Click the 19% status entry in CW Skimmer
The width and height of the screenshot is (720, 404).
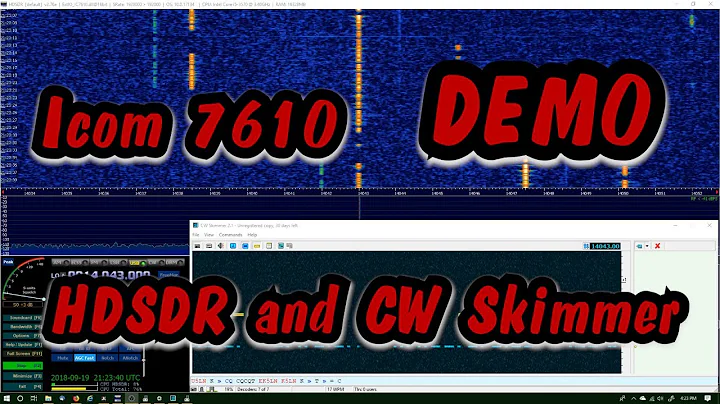[x=229, y=389]
